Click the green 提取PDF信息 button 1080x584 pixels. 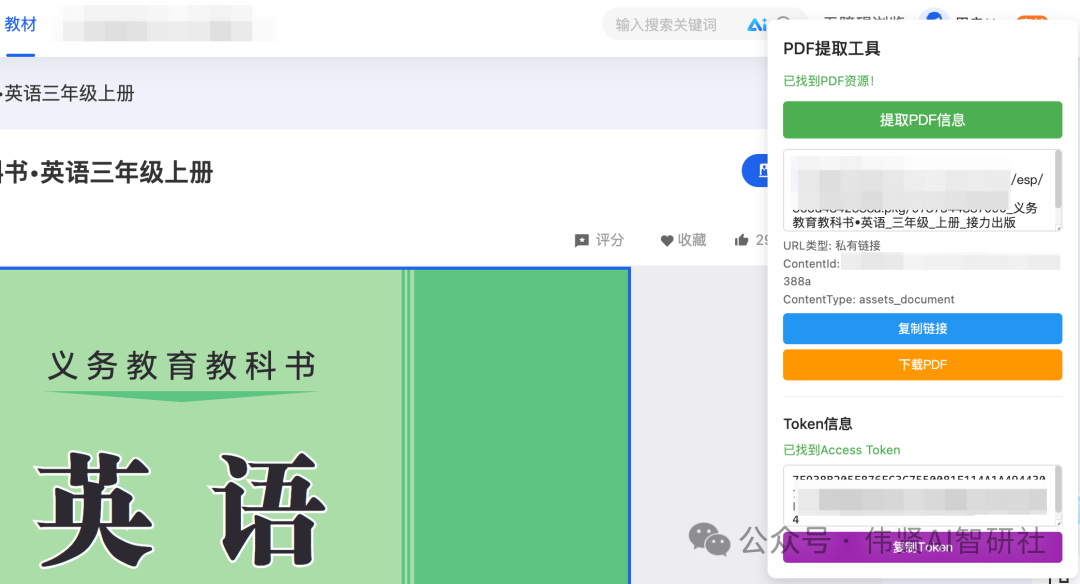point(922,120)
